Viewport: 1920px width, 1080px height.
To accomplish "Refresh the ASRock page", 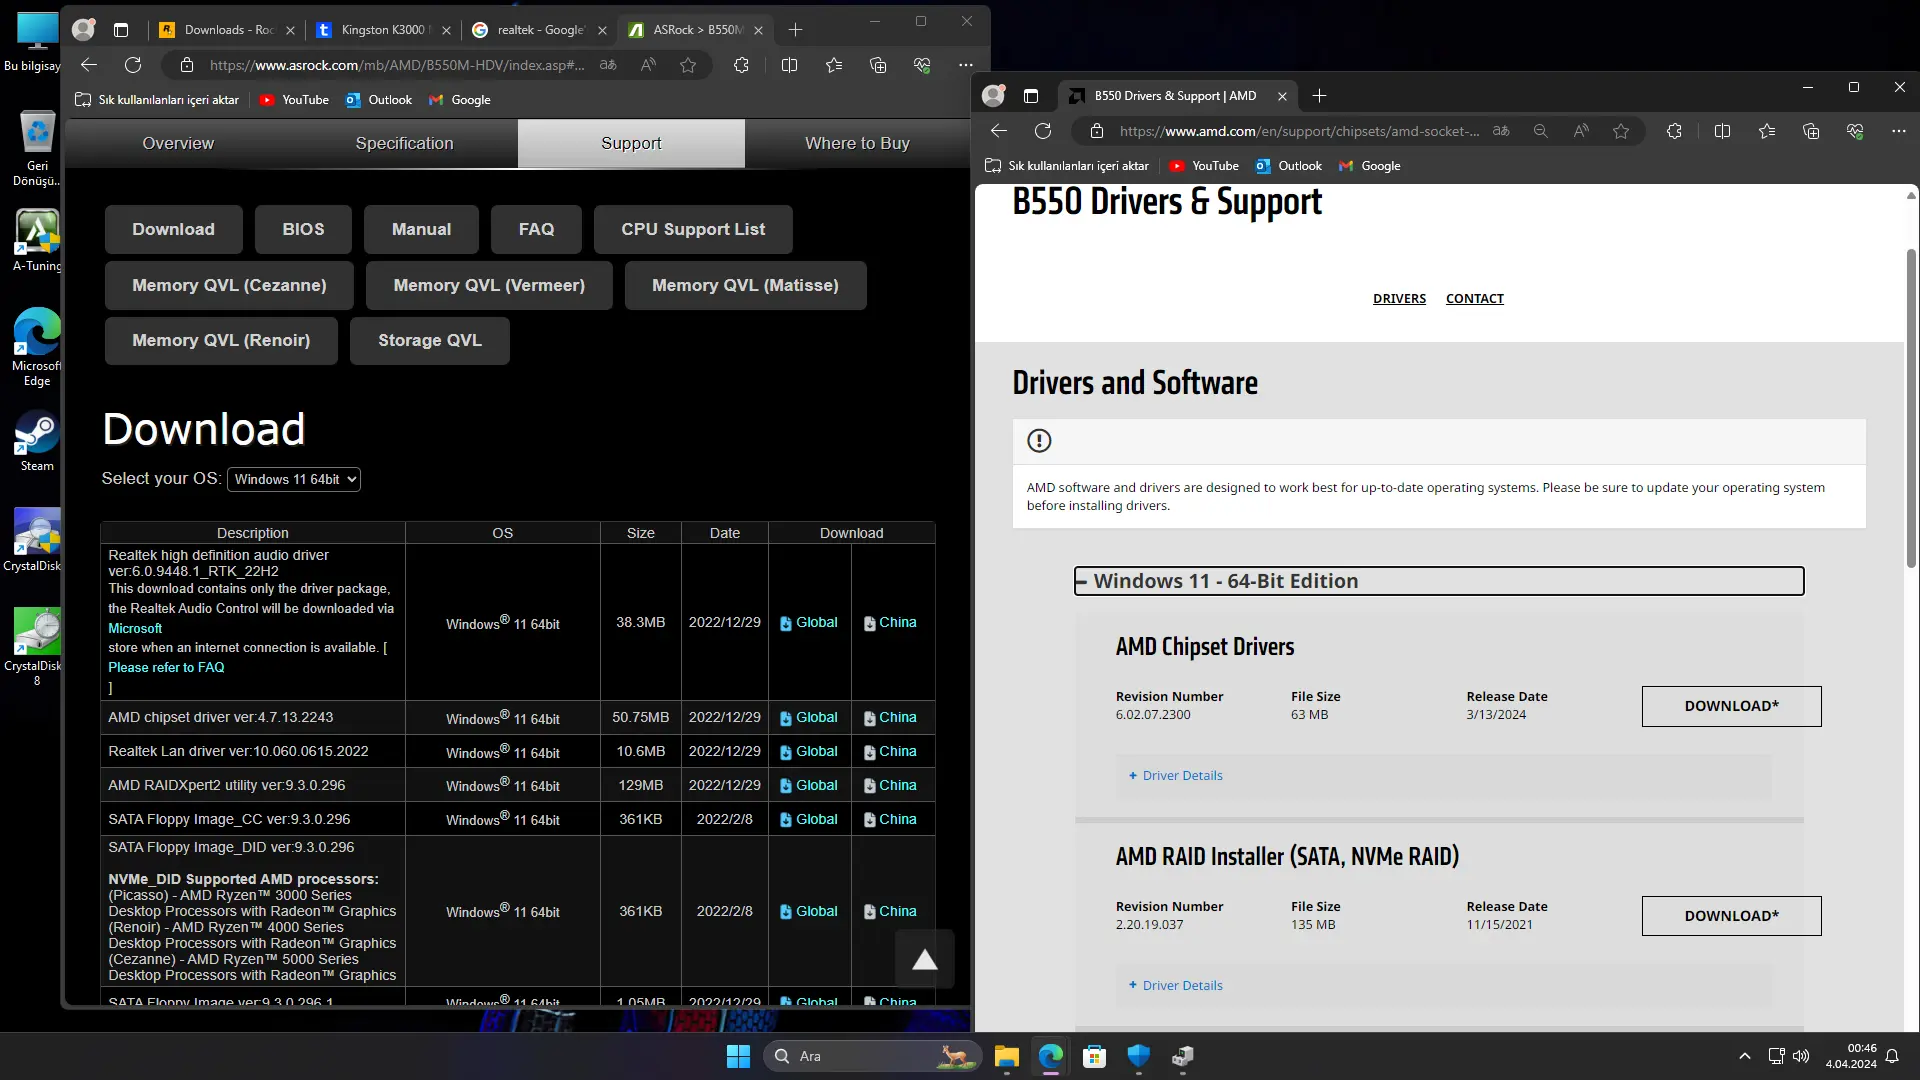I will (x=133, y=65).
